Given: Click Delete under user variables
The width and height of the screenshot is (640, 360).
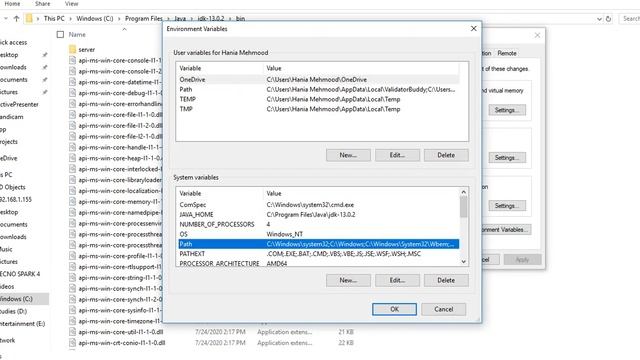Looking at the screenshot, I should (446, 155).
